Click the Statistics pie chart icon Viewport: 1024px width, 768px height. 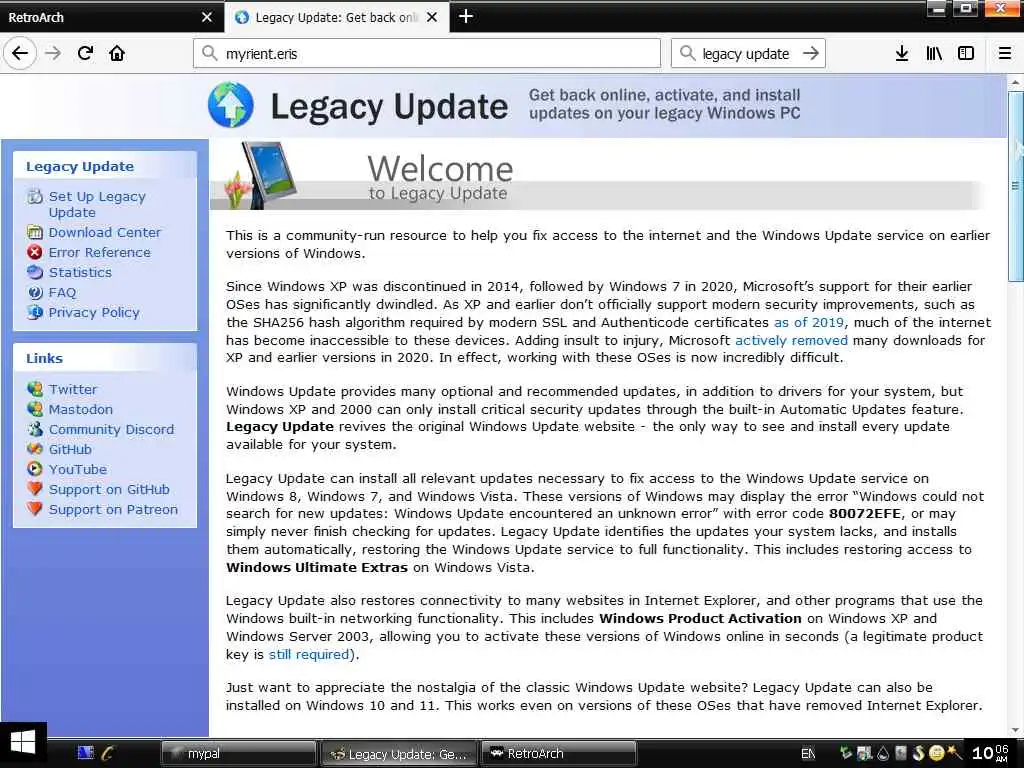[35, 272]
